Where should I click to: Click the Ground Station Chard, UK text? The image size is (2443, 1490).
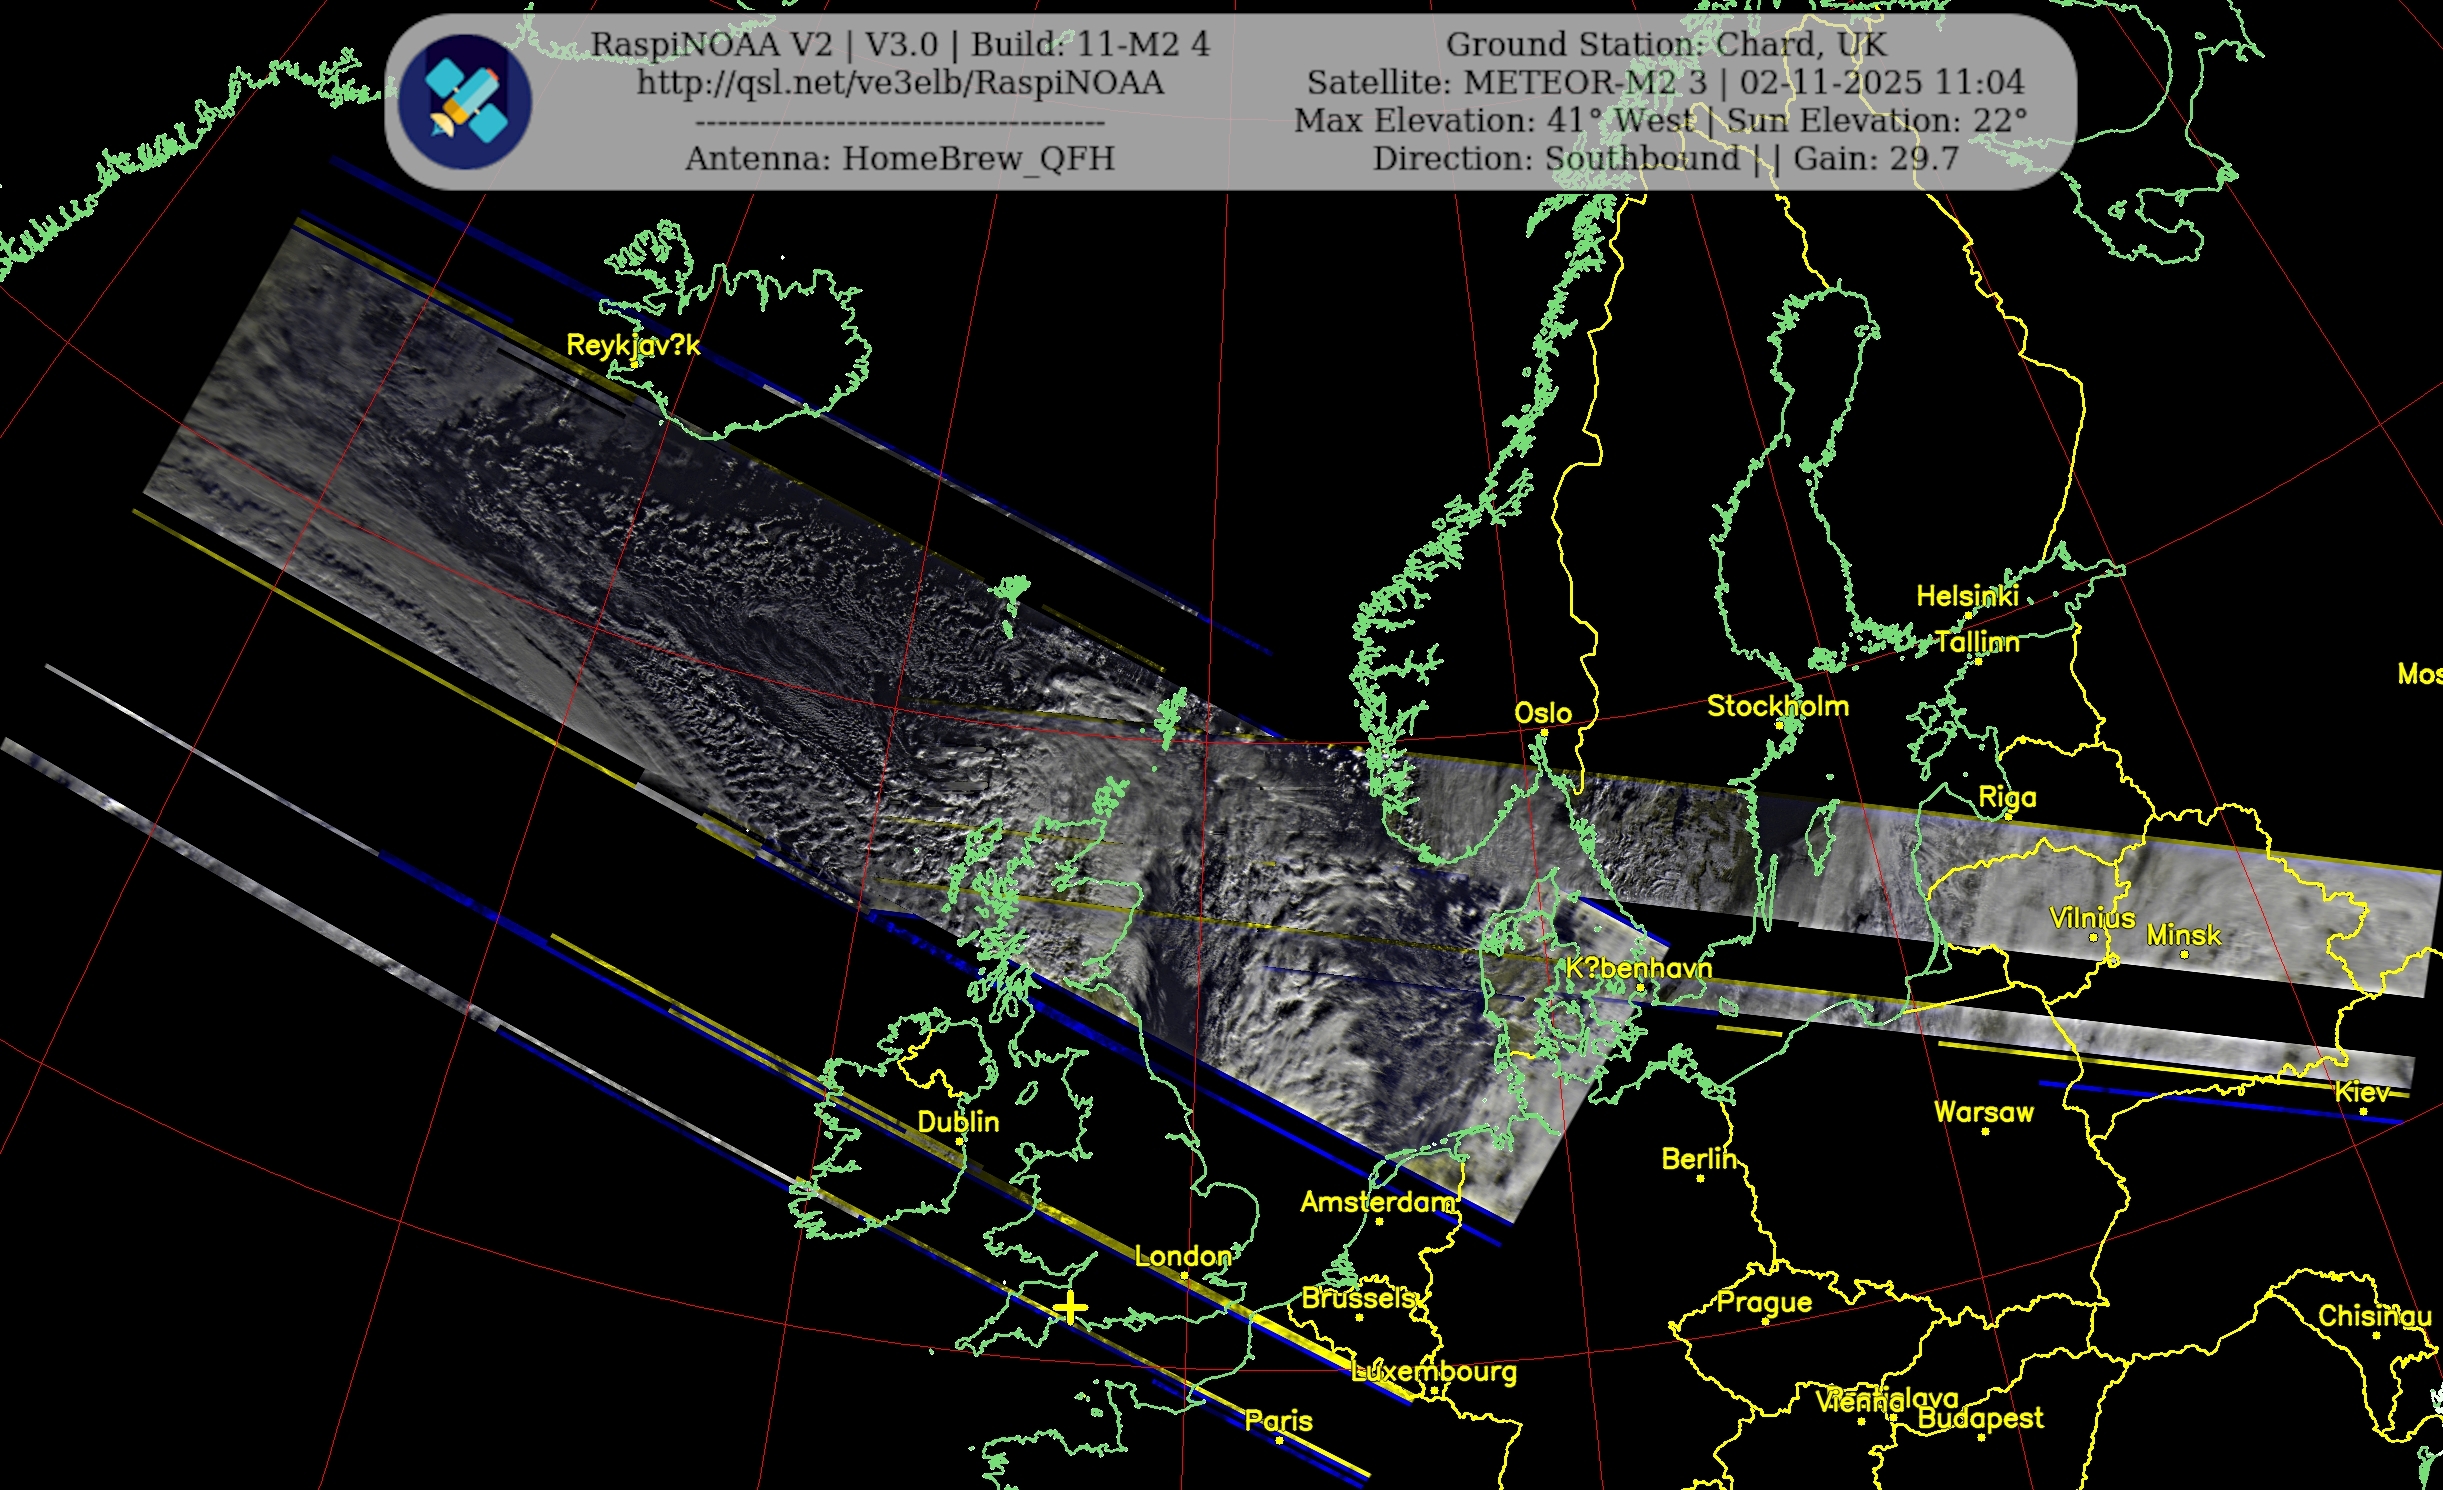coord(1665,44)
